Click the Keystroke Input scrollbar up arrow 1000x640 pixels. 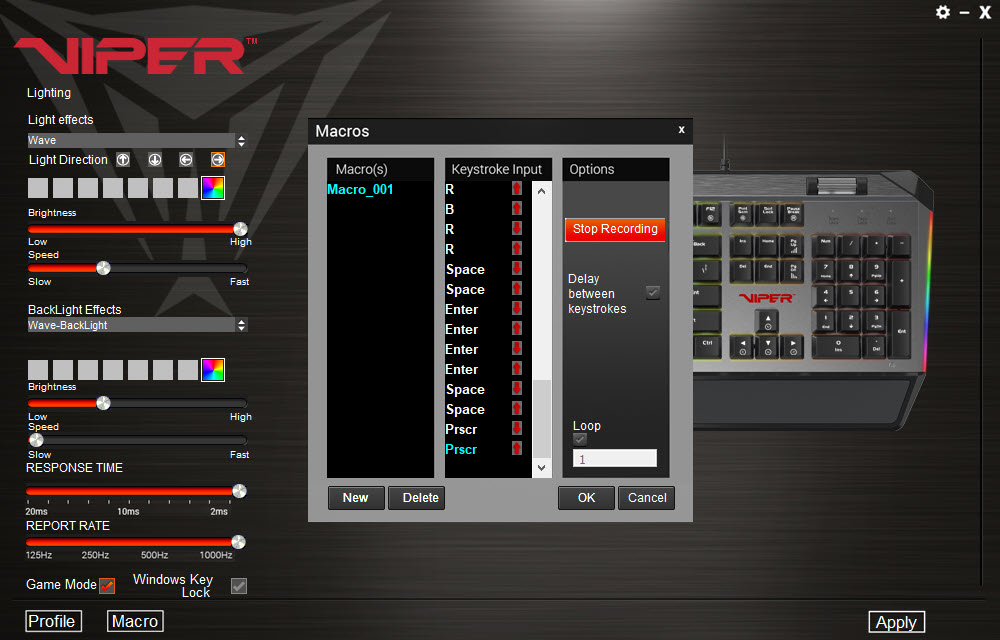point(541,191)
